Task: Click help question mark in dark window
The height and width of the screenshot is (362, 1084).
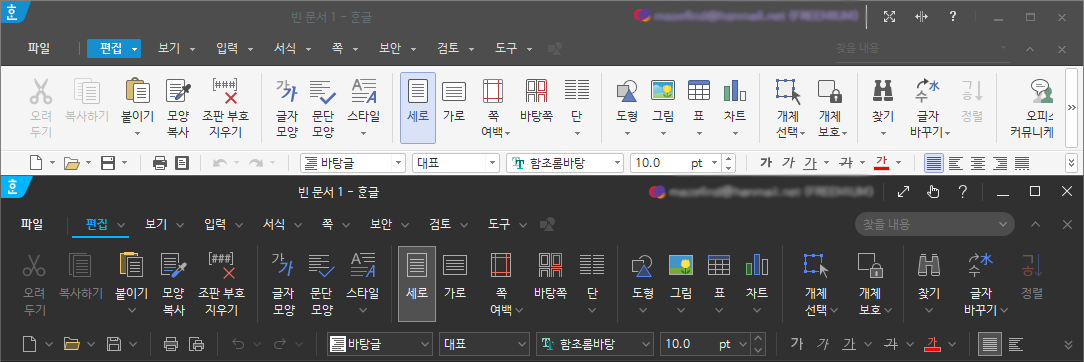Action: pyautogui.click(x=962, y=192)
